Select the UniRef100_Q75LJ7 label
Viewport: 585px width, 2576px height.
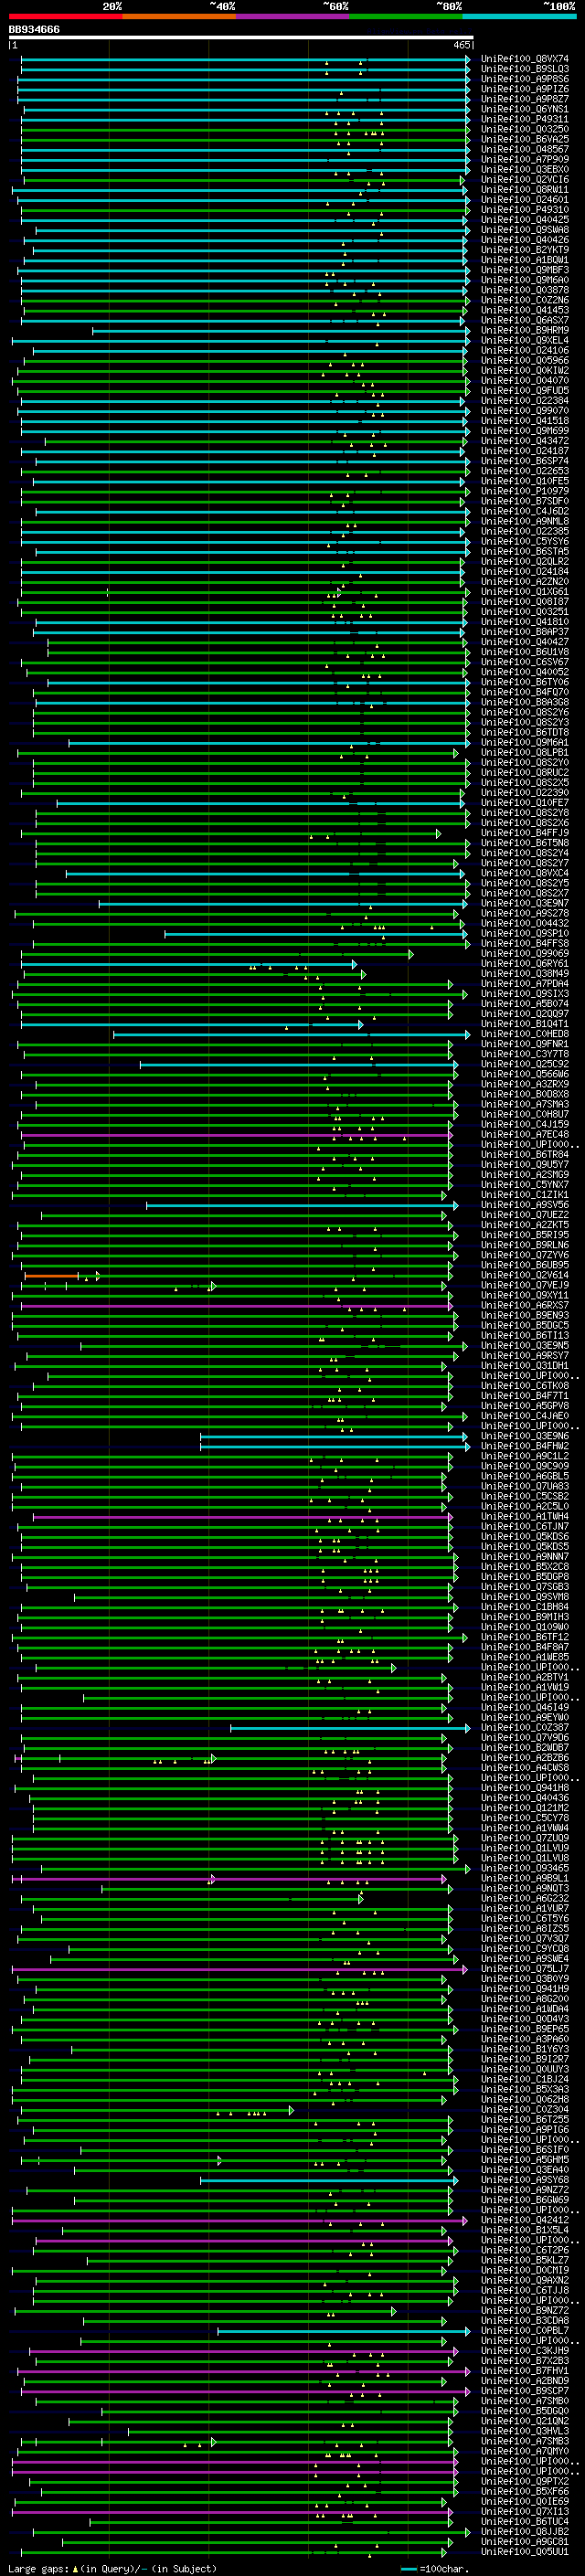[525, 1969]
